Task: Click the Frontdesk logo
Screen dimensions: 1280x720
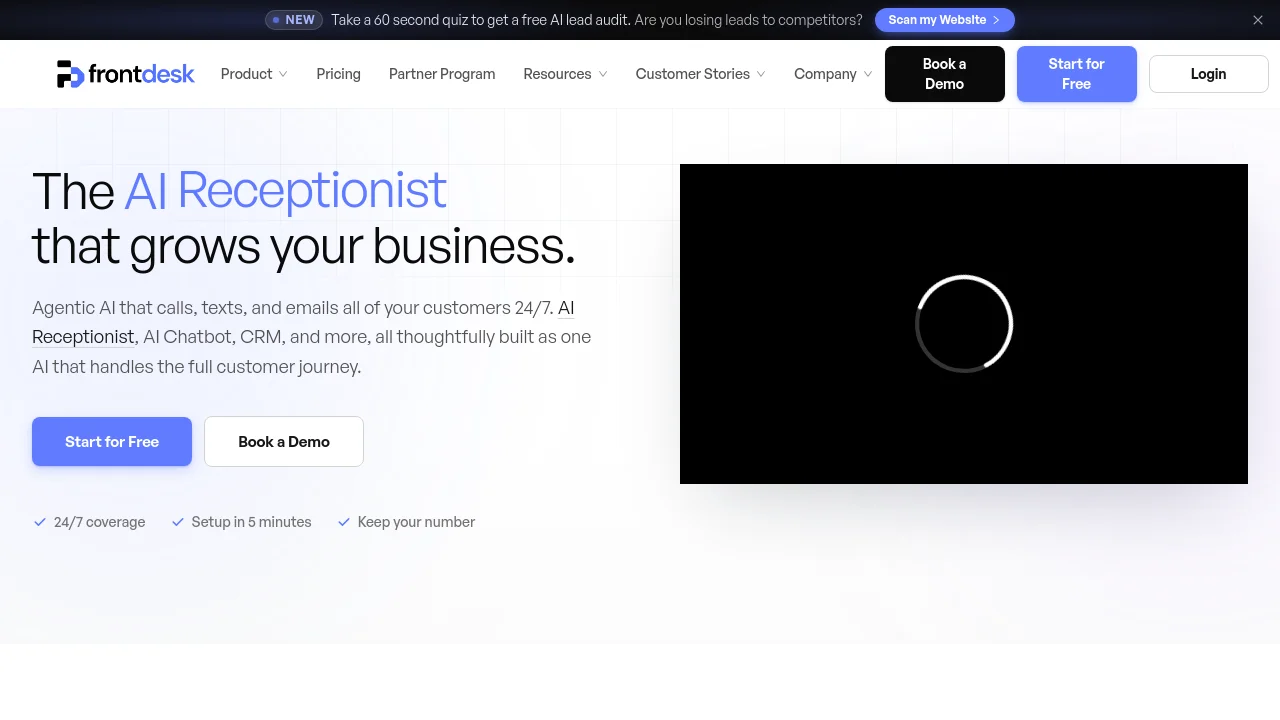Action: point(125,74)
